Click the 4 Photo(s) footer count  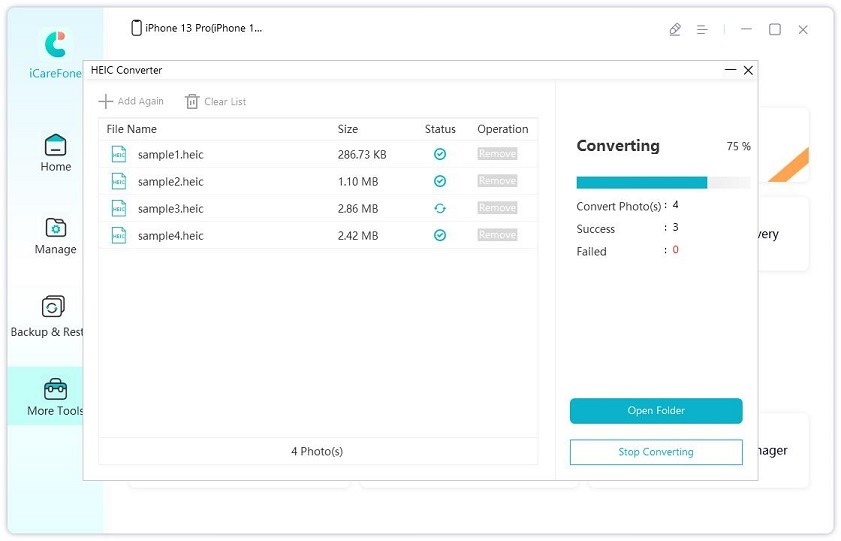point(317,451)
